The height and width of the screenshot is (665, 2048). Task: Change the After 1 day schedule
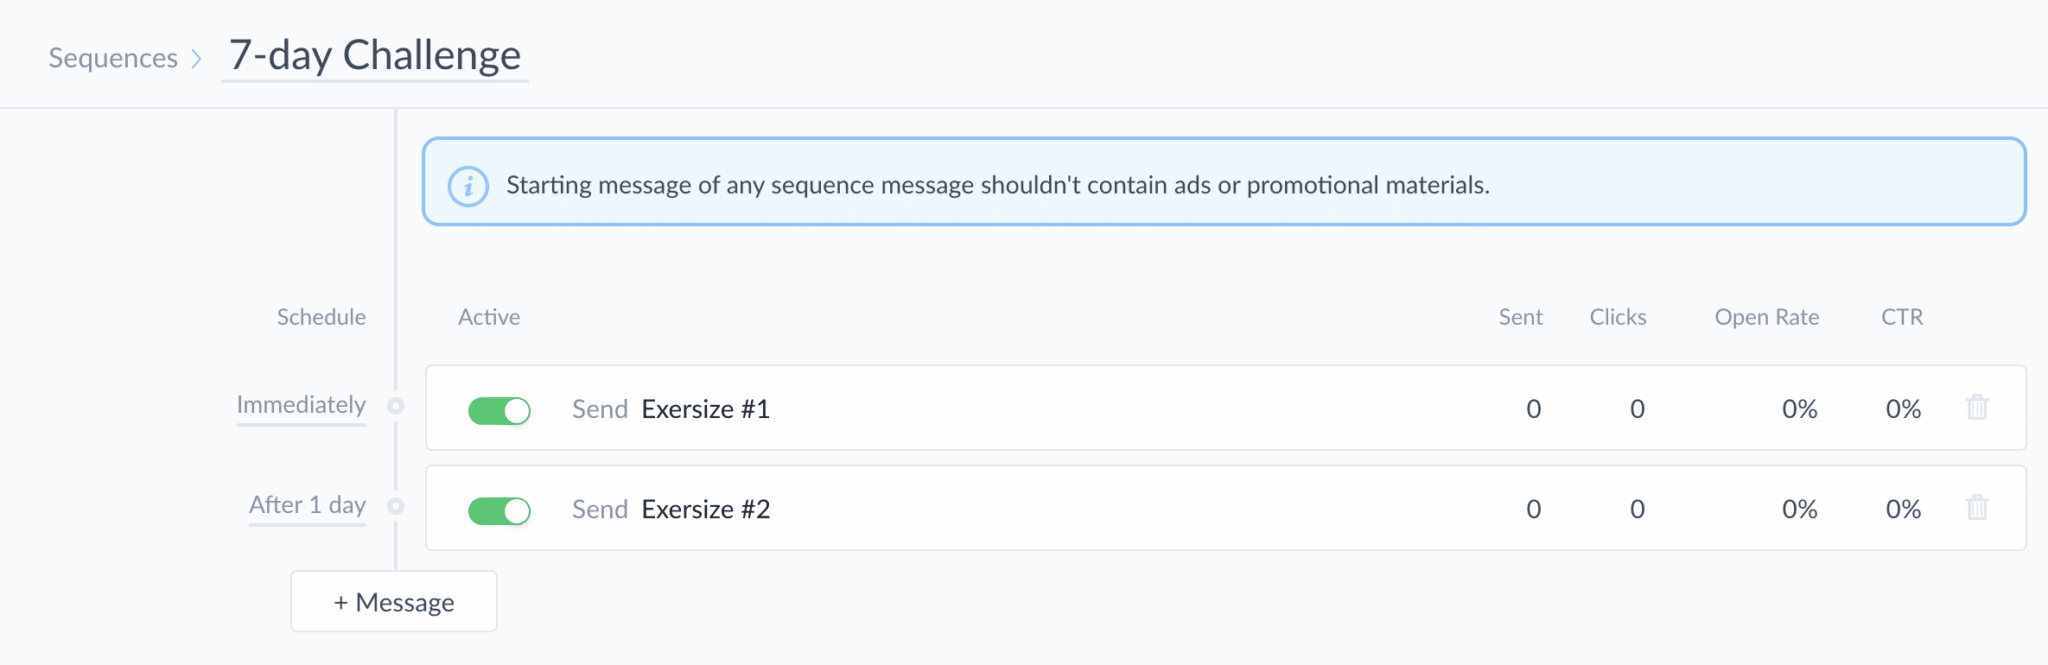(x=307, y=505)
